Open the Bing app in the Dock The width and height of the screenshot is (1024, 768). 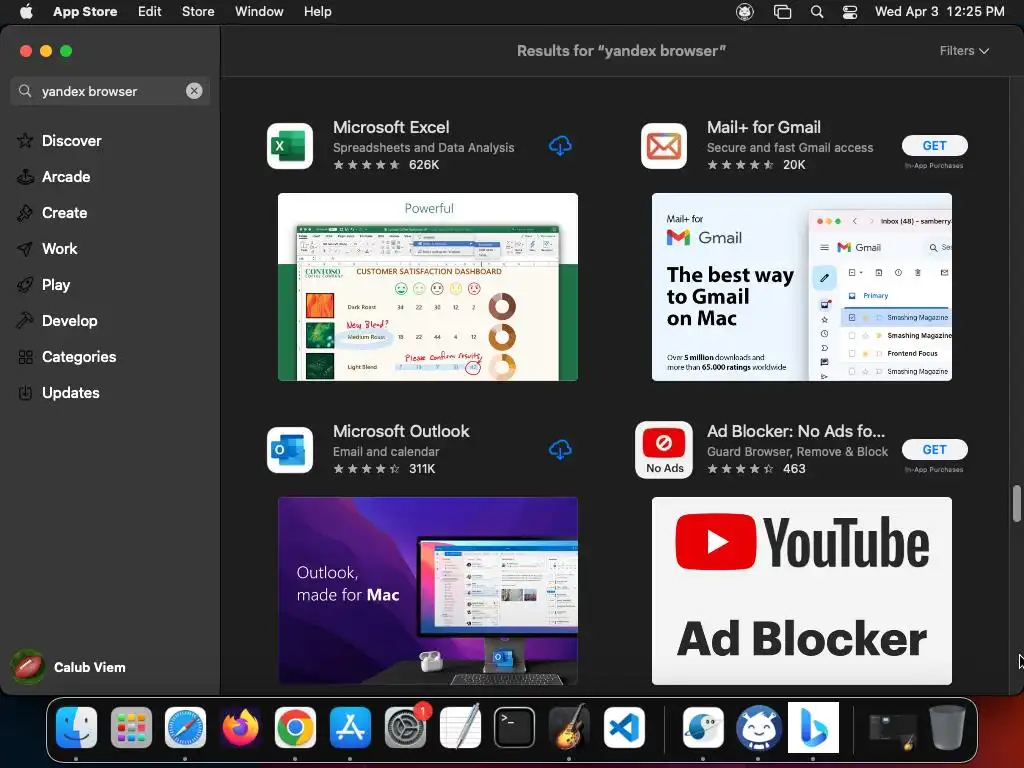[x=813, y=727]
